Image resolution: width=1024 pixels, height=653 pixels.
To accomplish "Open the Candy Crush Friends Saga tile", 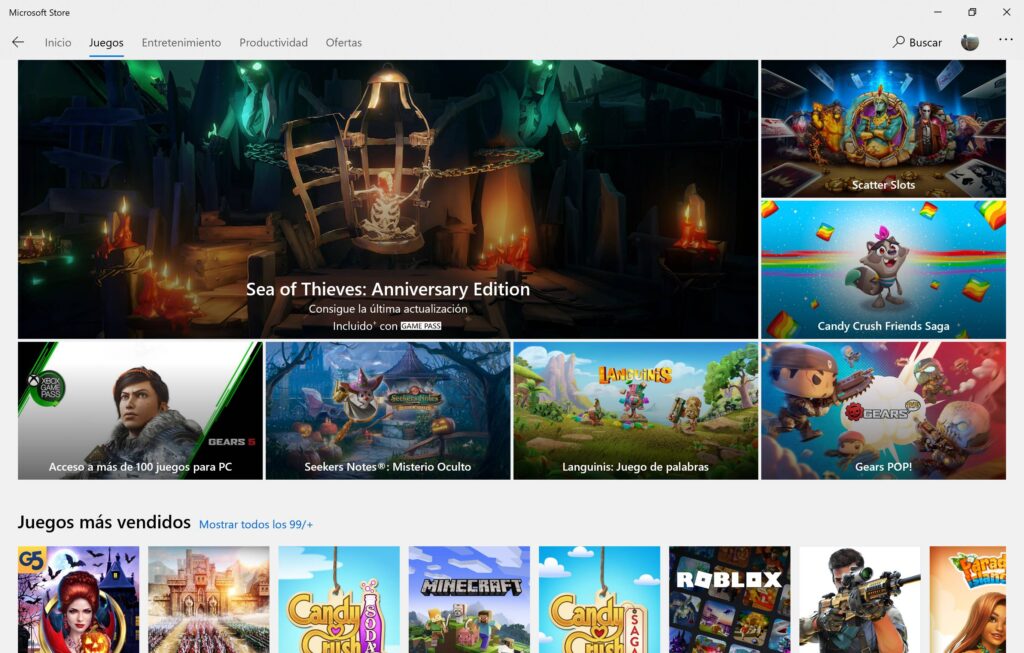I will (883, 269).
